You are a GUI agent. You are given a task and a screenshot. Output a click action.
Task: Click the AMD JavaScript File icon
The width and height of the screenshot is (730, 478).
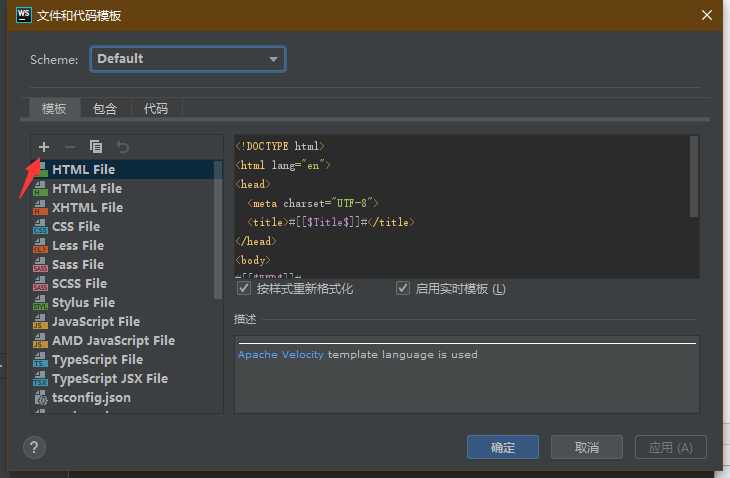pyautogui.click(x=41, y=341)
